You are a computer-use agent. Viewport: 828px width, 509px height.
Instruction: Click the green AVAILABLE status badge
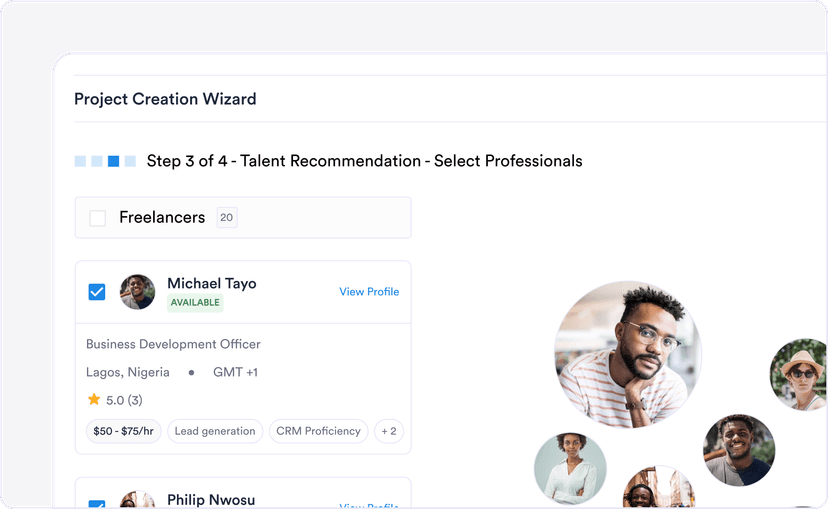click(195, 302)
